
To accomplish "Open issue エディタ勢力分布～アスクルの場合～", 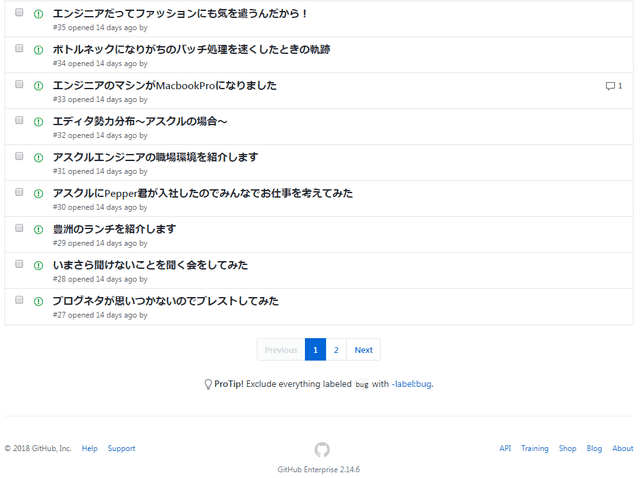I will [x=140, y=122].
